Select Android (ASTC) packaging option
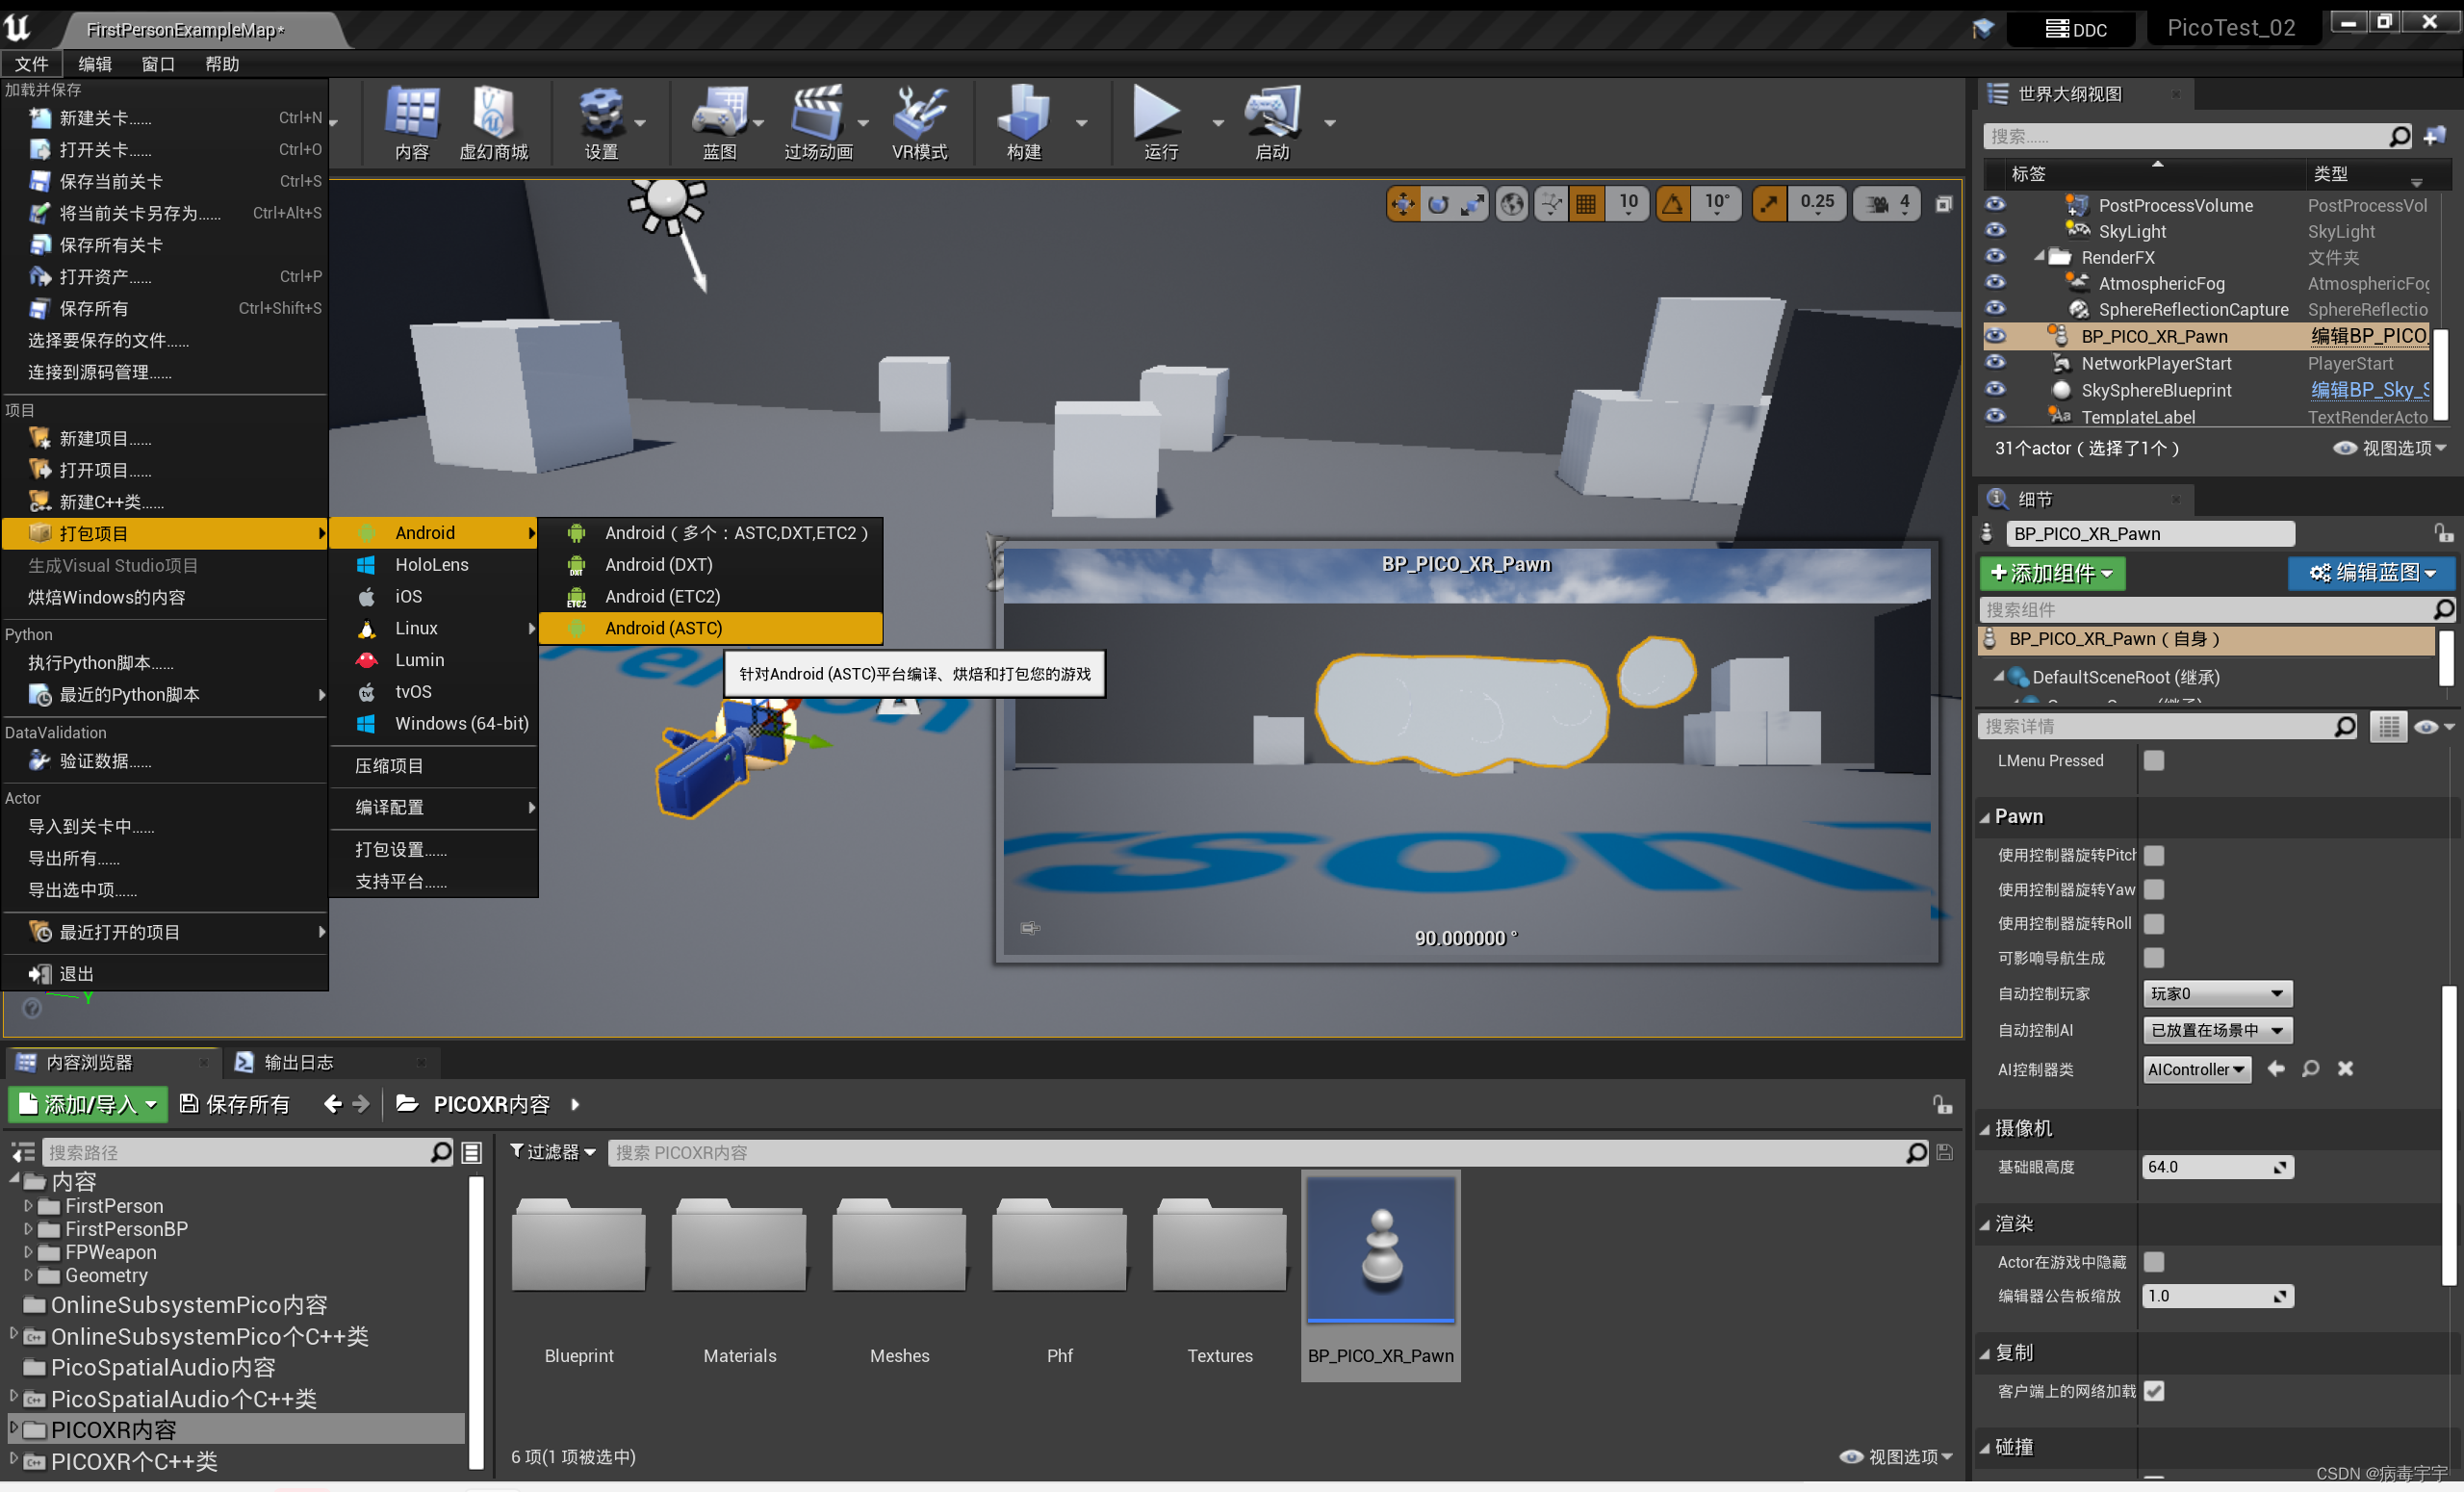The width and height of the screenshot is (2464, 1492). [664, 628]
